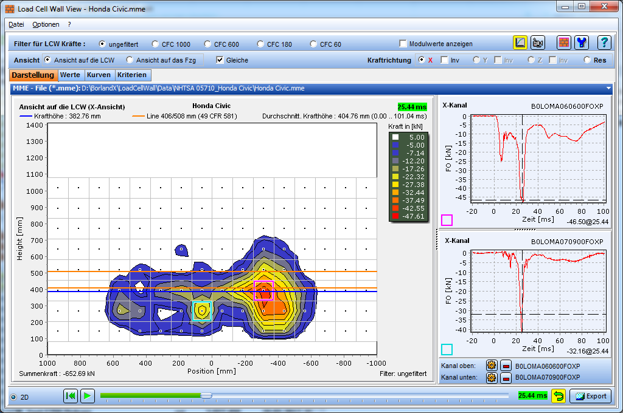The image size is (623, 413).
Task: Rewind playback to the start
Action: coord(70,396)
